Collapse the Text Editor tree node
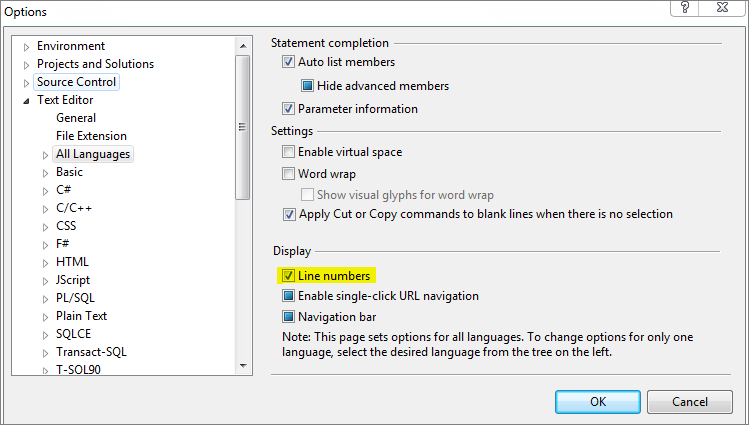This screenshot has width=749, height=425. click(27, 100)
